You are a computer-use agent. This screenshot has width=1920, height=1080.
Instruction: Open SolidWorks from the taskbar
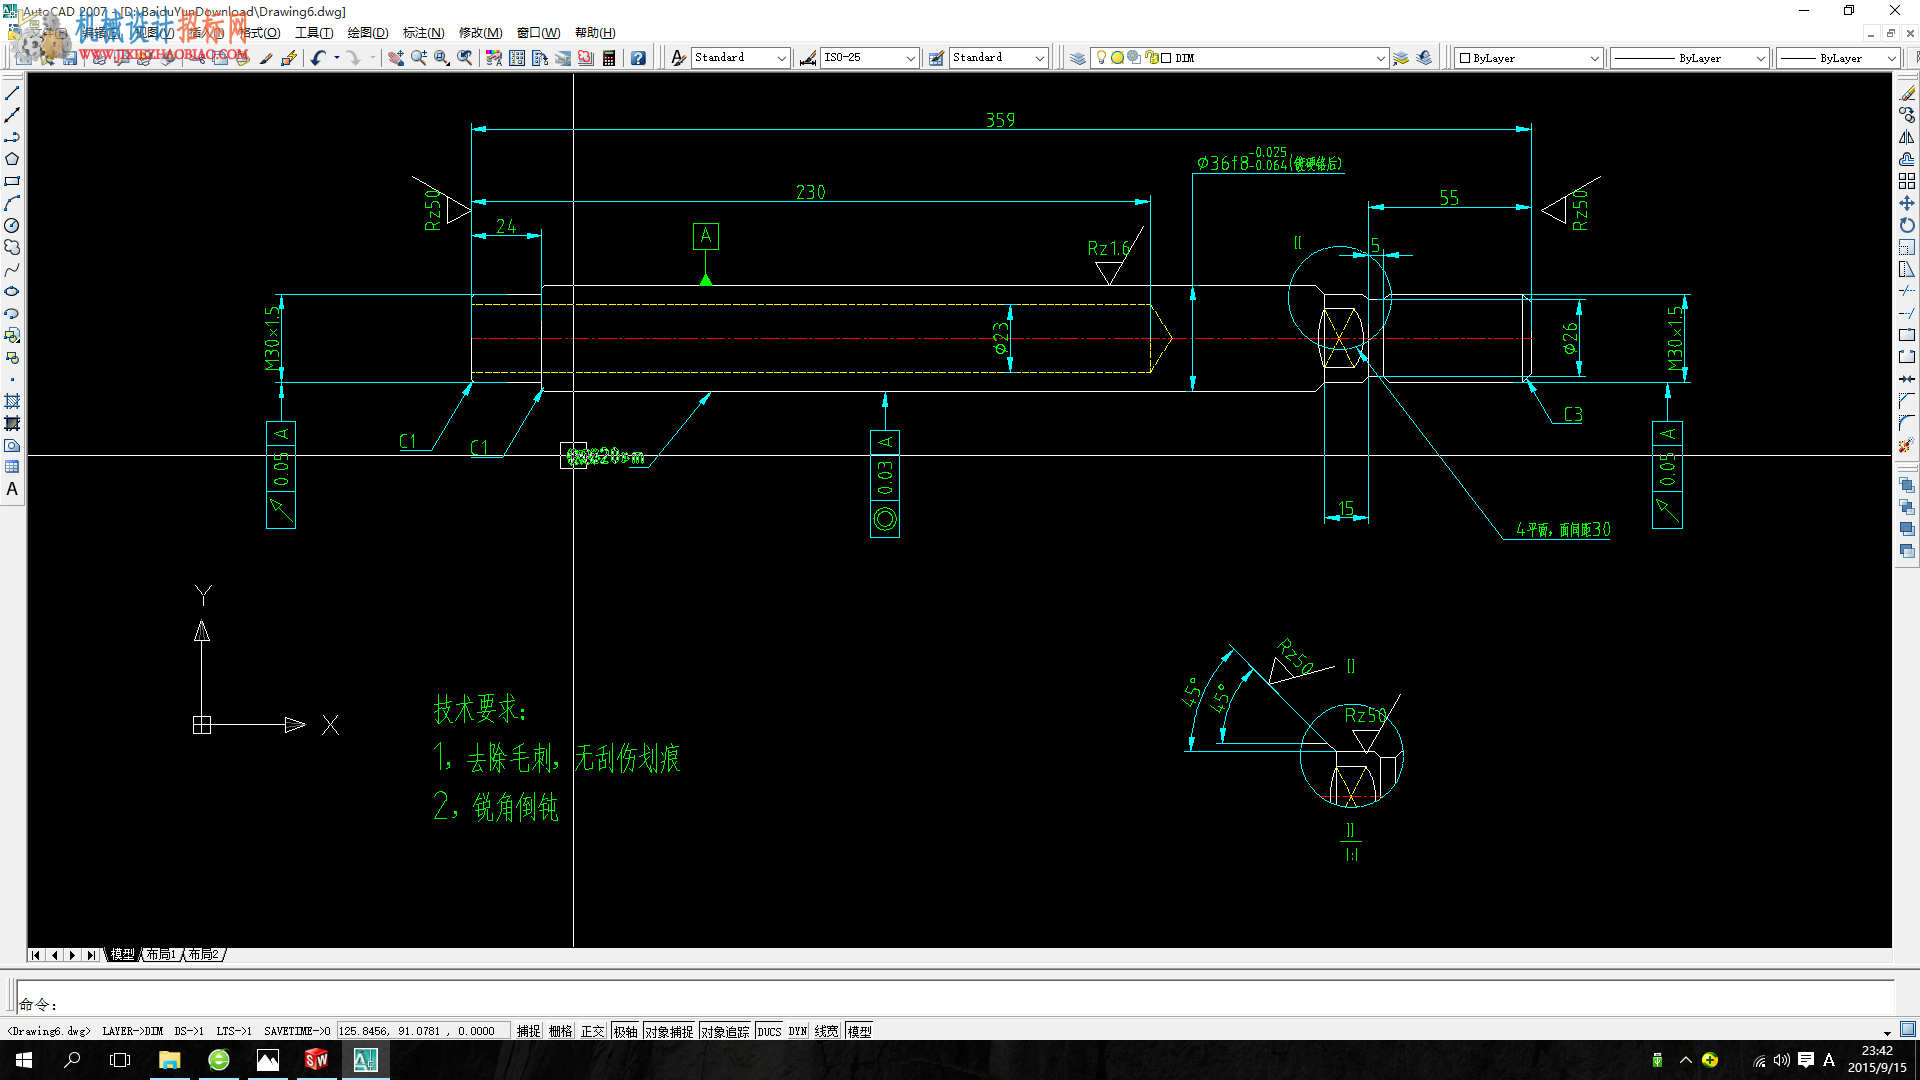pos(316,1060)
